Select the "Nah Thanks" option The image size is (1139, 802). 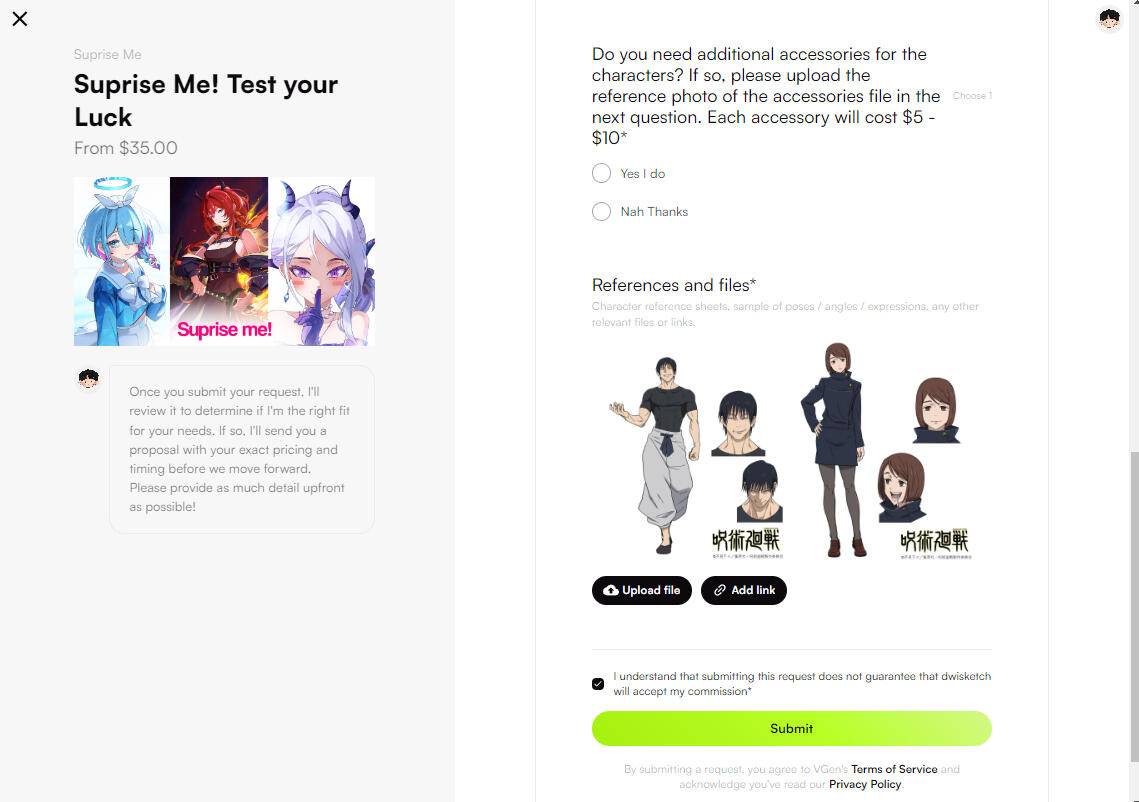click(601, 211)
